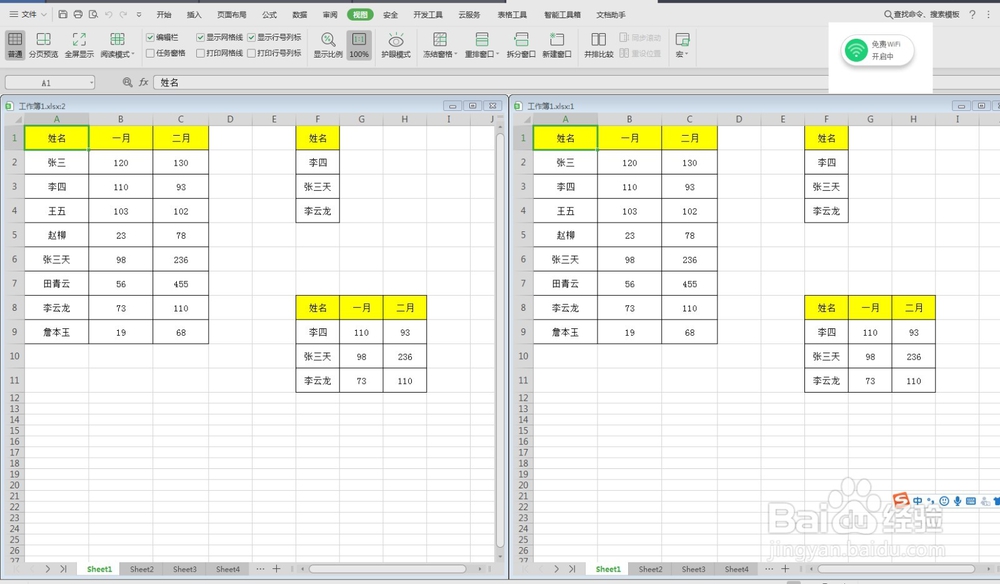The height and width of the screenshot is (584, 1000).
Task: Turn on 护眼模式 eye protection mode
Action: coord(395,45)
